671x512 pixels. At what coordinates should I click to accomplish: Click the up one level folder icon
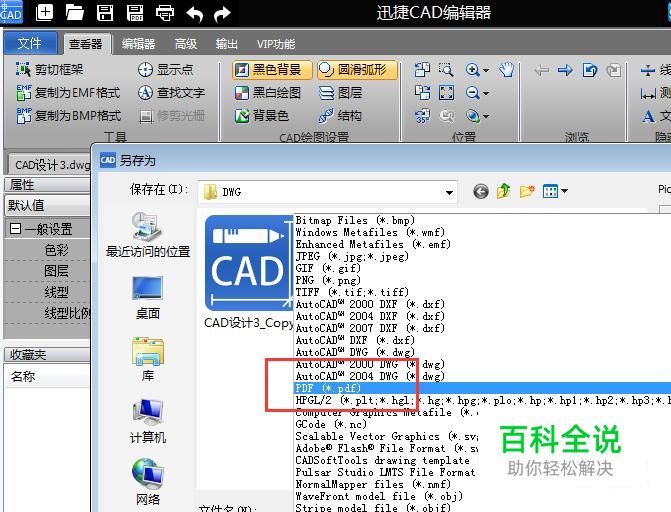(504, 191)
